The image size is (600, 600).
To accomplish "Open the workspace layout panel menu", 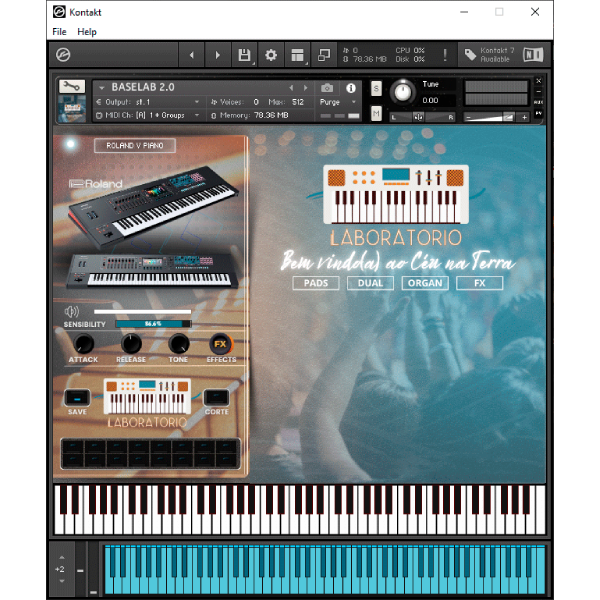I will [297, 55].
